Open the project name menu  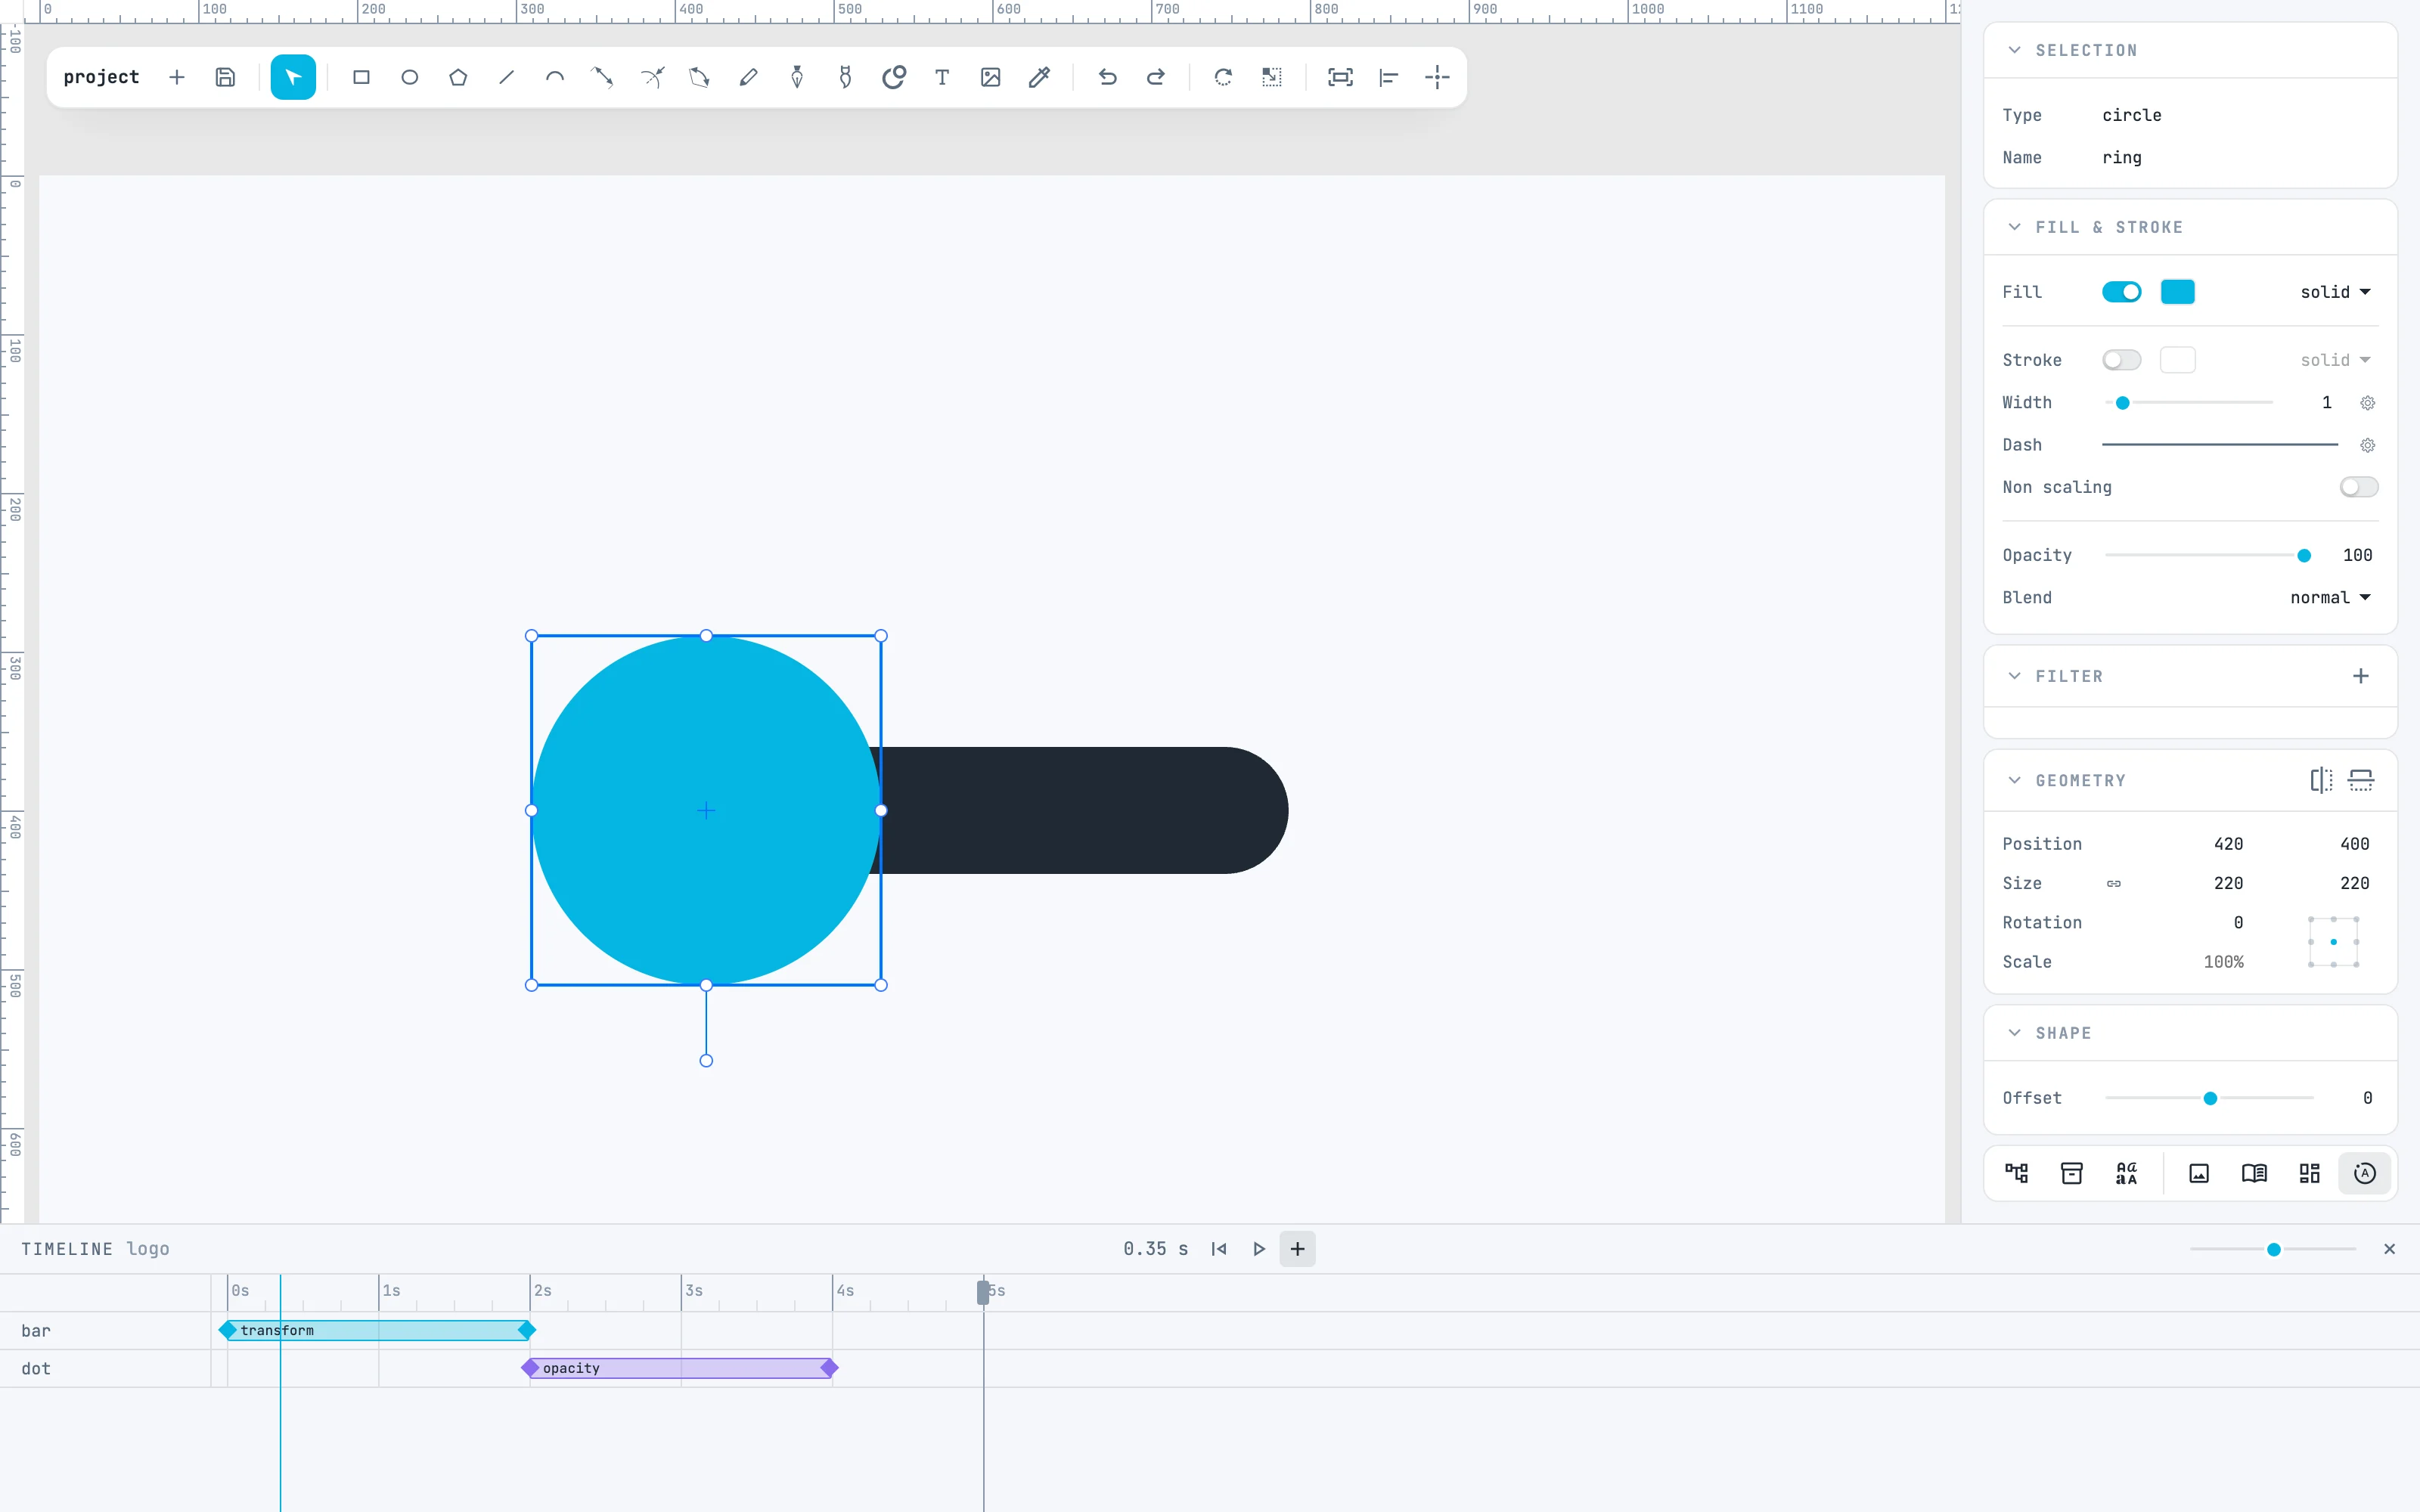pyautogui.click(x=101, y=77)
